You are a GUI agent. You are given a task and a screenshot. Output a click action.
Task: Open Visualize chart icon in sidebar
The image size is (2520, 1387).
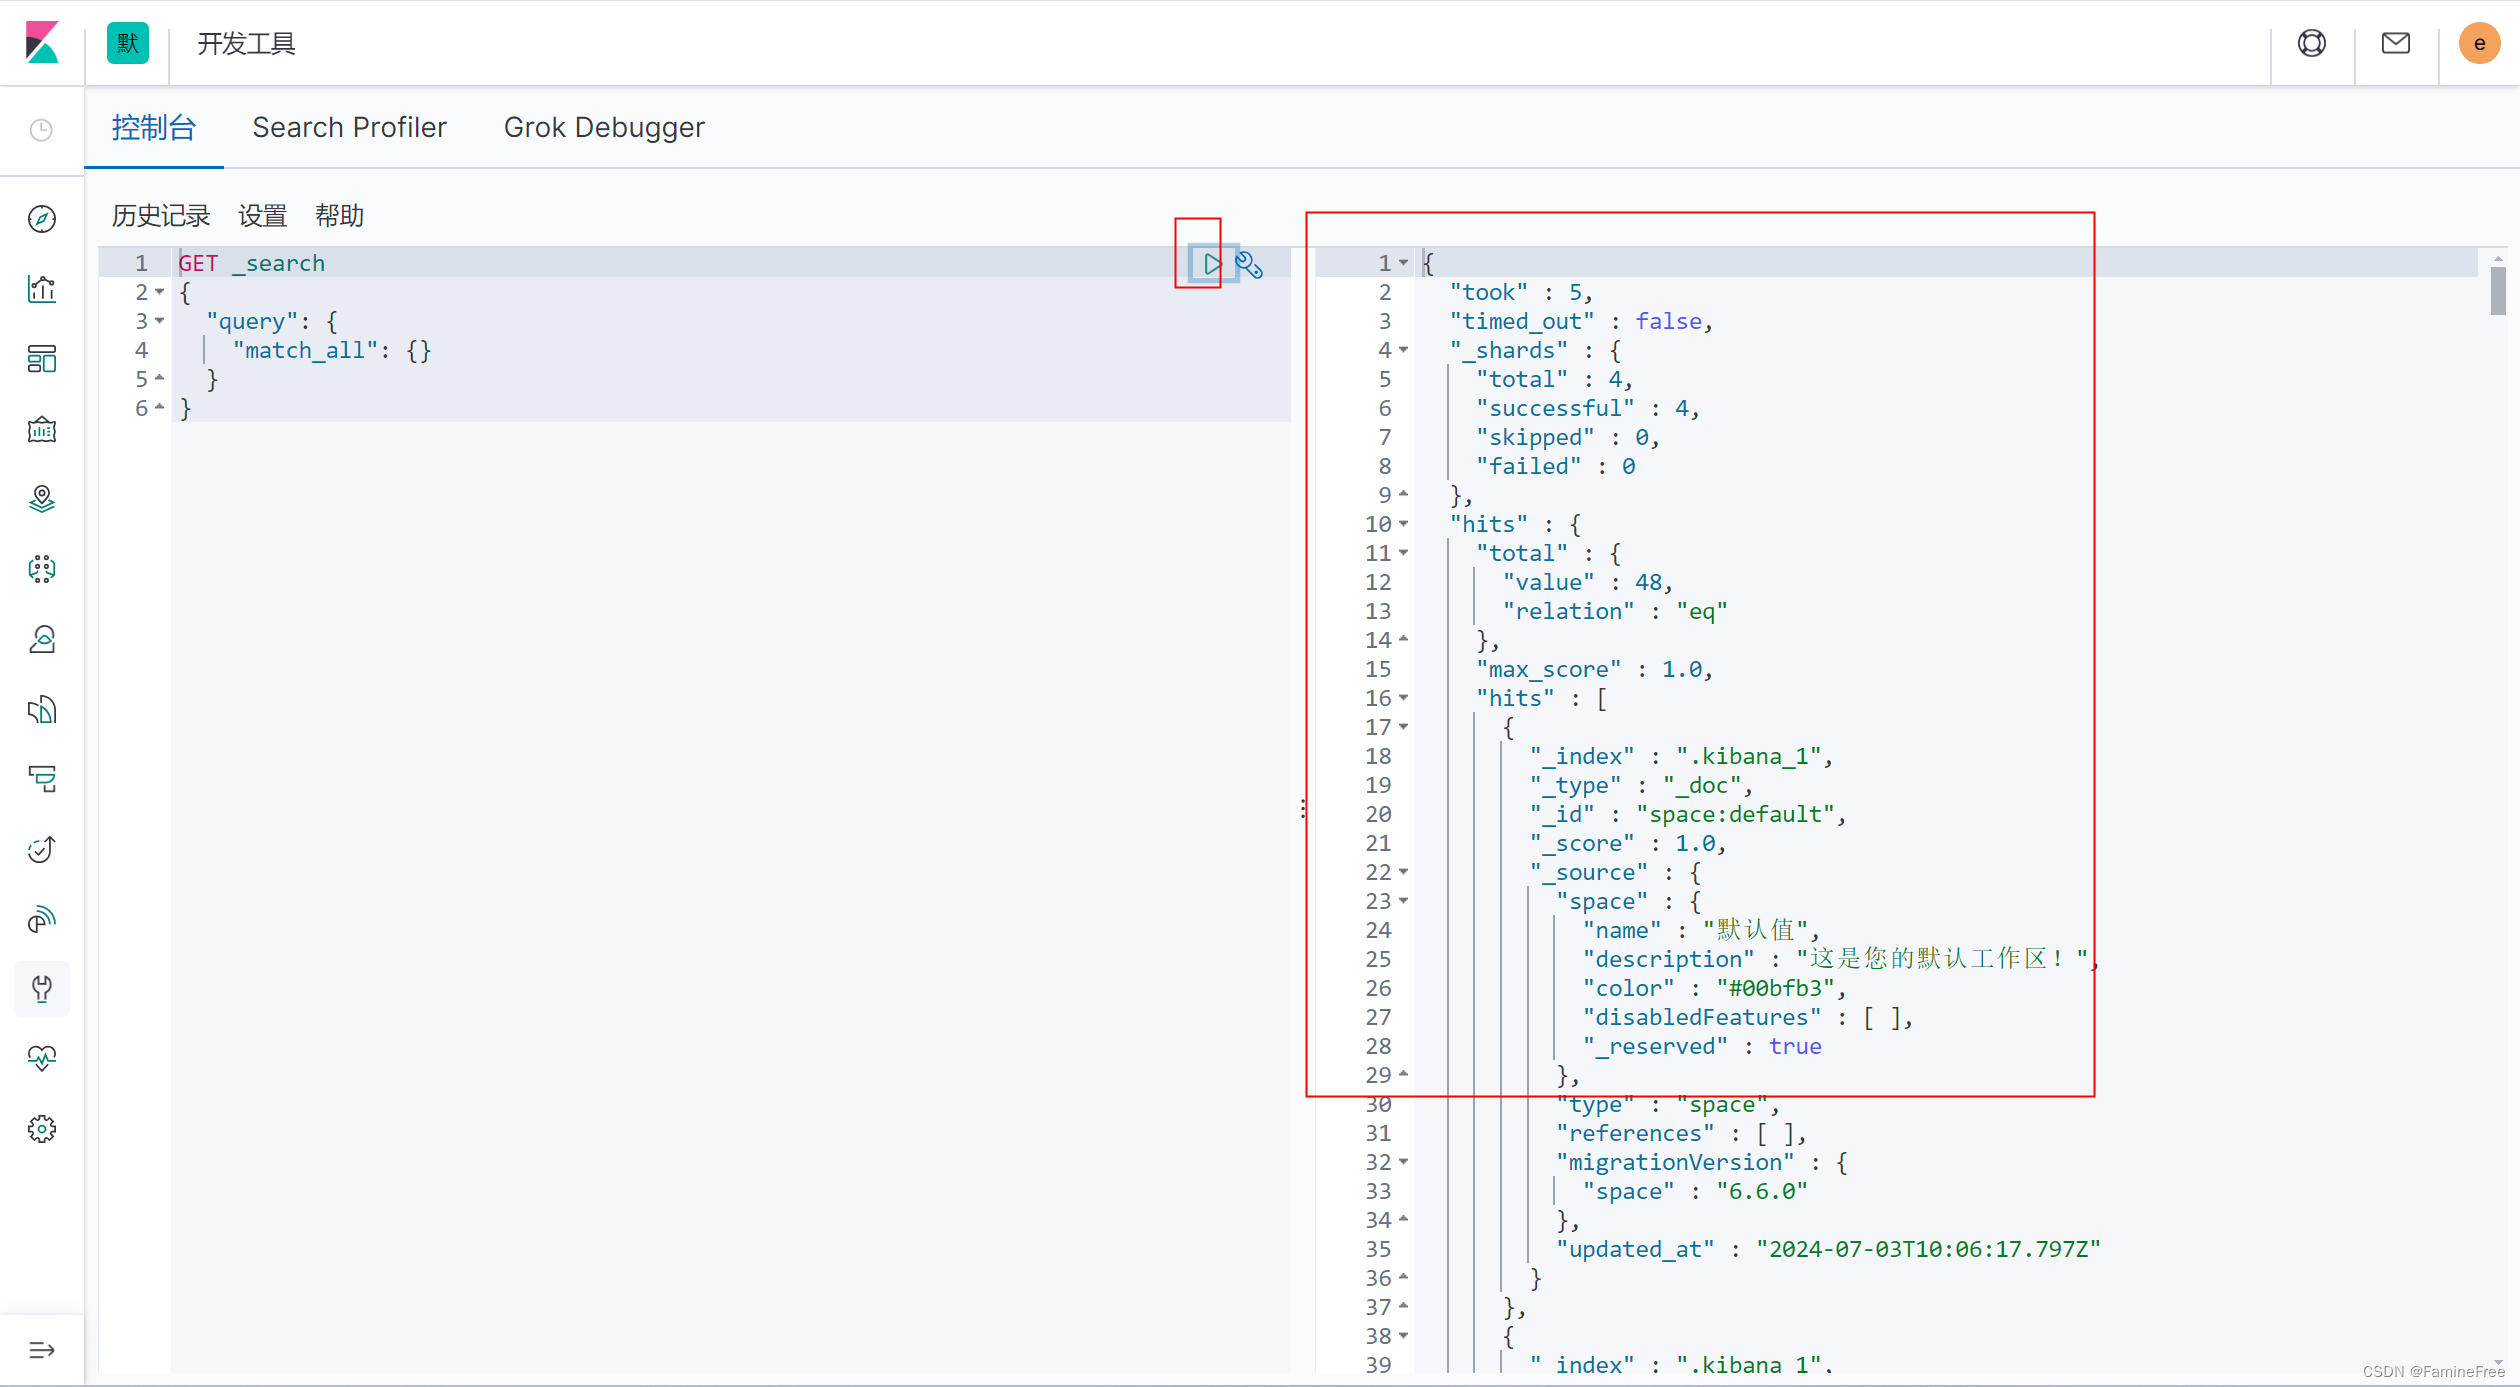tap(42, 289)
